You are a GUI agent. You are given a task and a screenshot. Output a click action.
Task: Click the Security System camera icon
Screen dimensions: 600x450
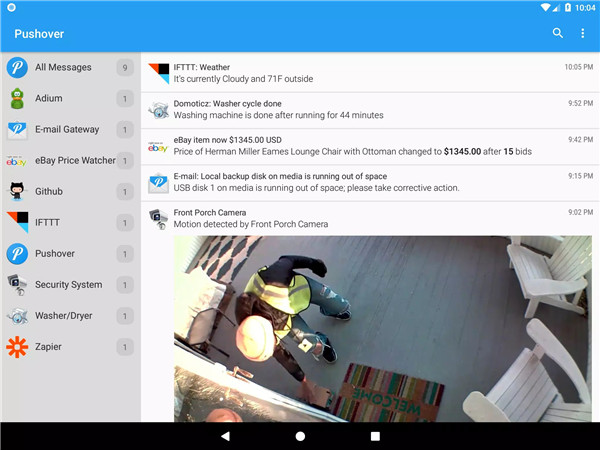17,284
